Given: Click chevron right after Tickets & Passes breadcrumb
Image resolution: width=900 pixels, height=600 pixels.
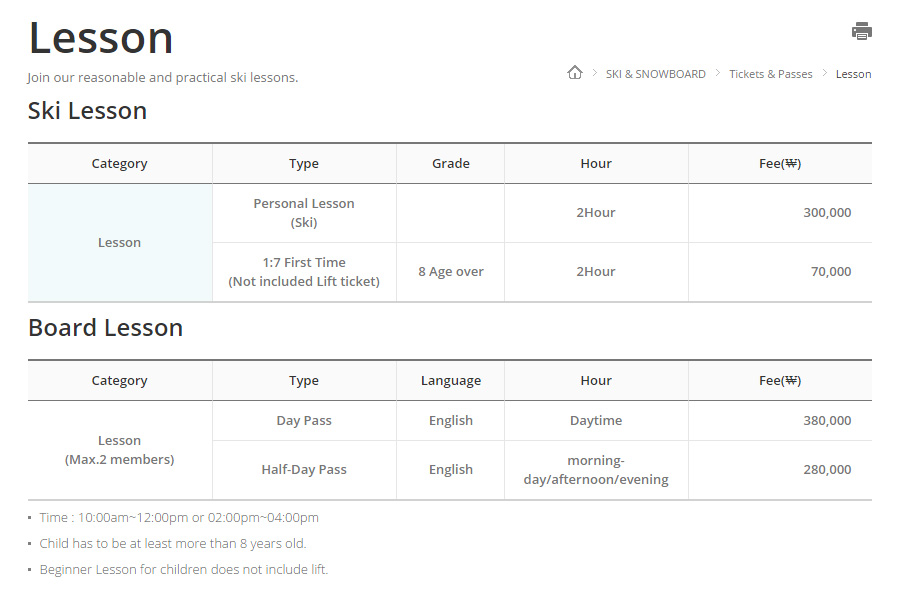Looking at the screenshot, I should (824, 73).
